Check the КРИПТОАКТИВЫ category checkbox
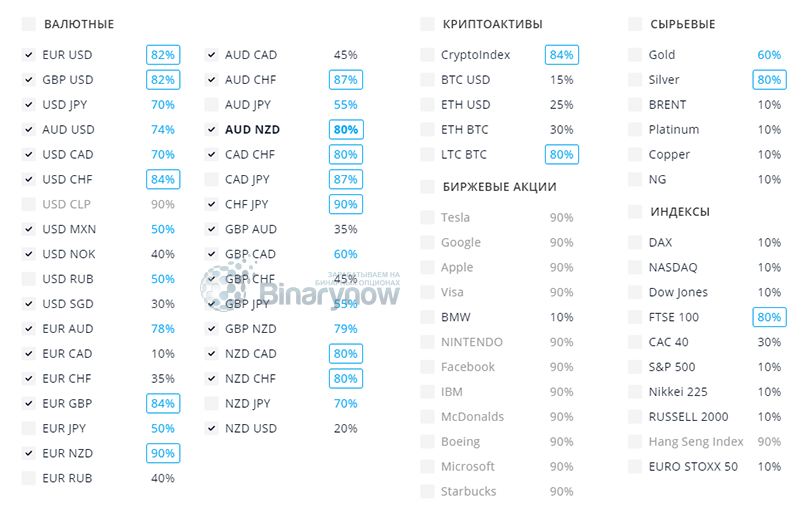 coord(427,24)
